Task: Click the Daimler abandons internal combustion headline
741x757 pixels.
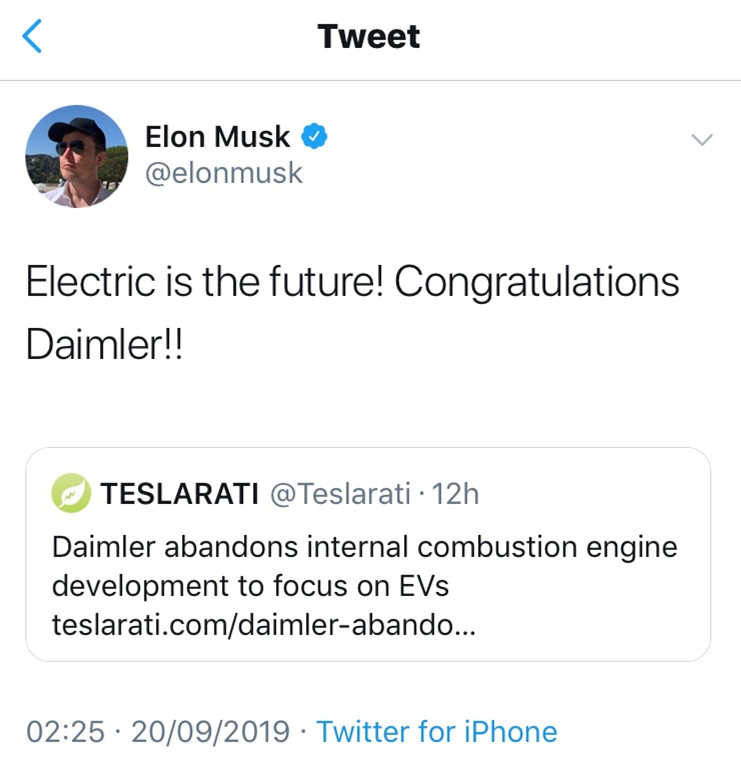Action: 364,548
